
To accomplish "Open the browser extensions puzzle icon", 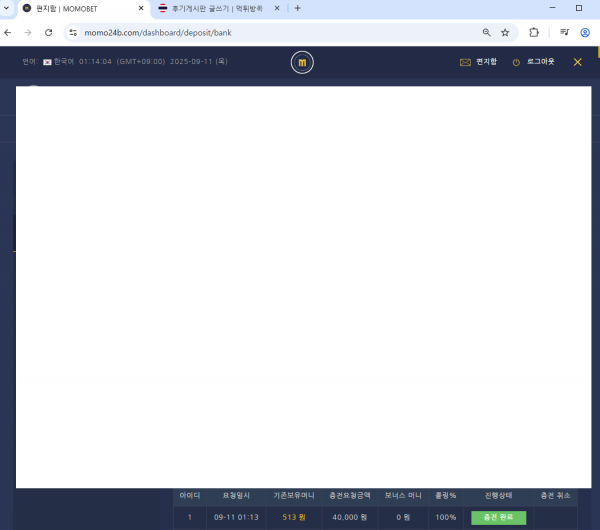I will coord(534,32).
